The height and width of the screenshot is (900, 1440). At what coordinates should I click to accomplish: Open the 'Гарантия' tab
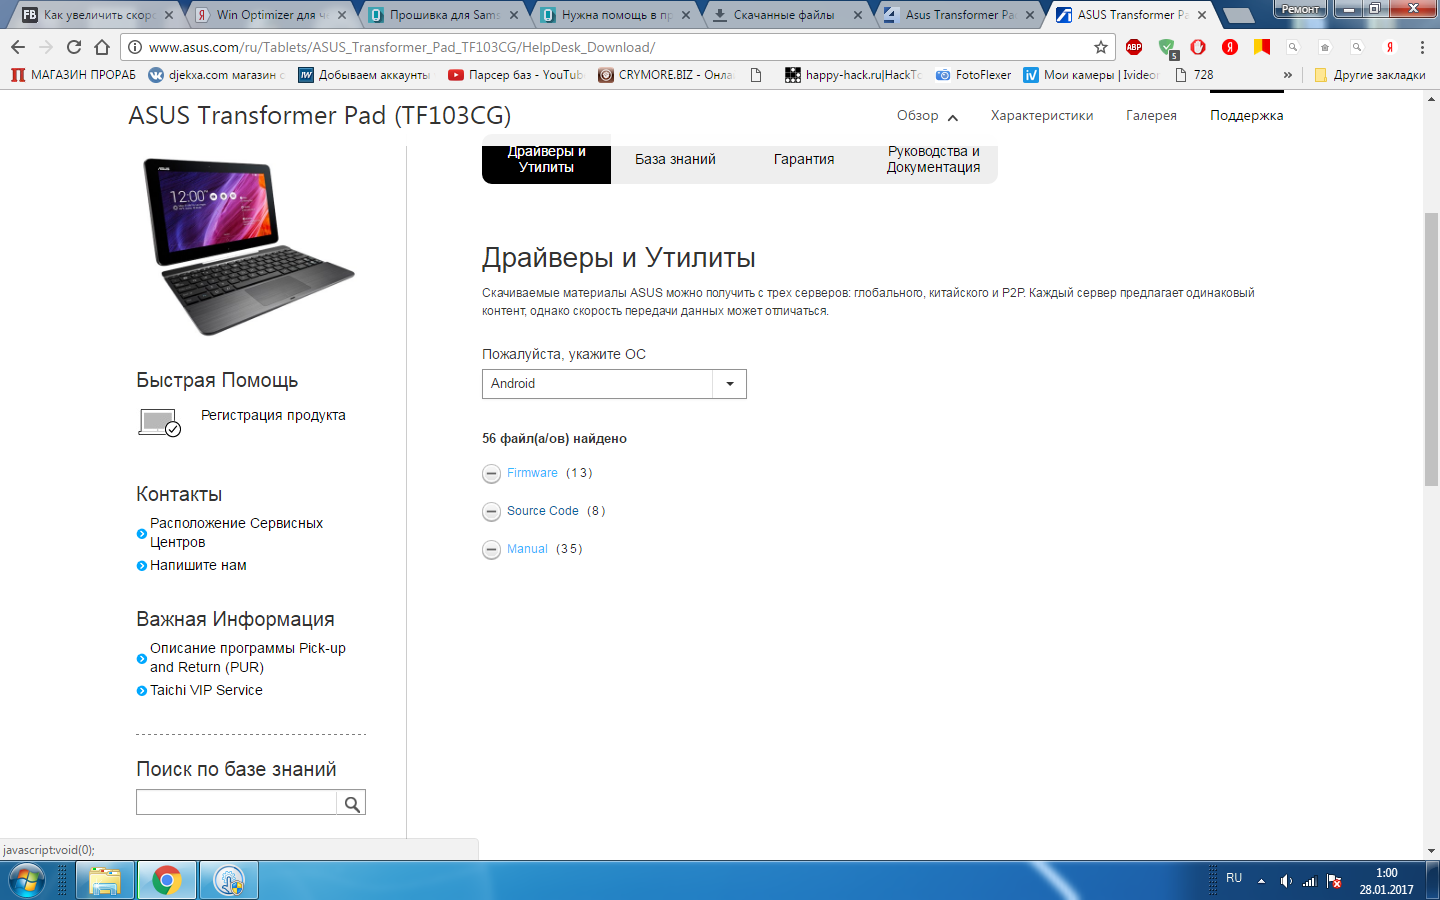(804, 159)
